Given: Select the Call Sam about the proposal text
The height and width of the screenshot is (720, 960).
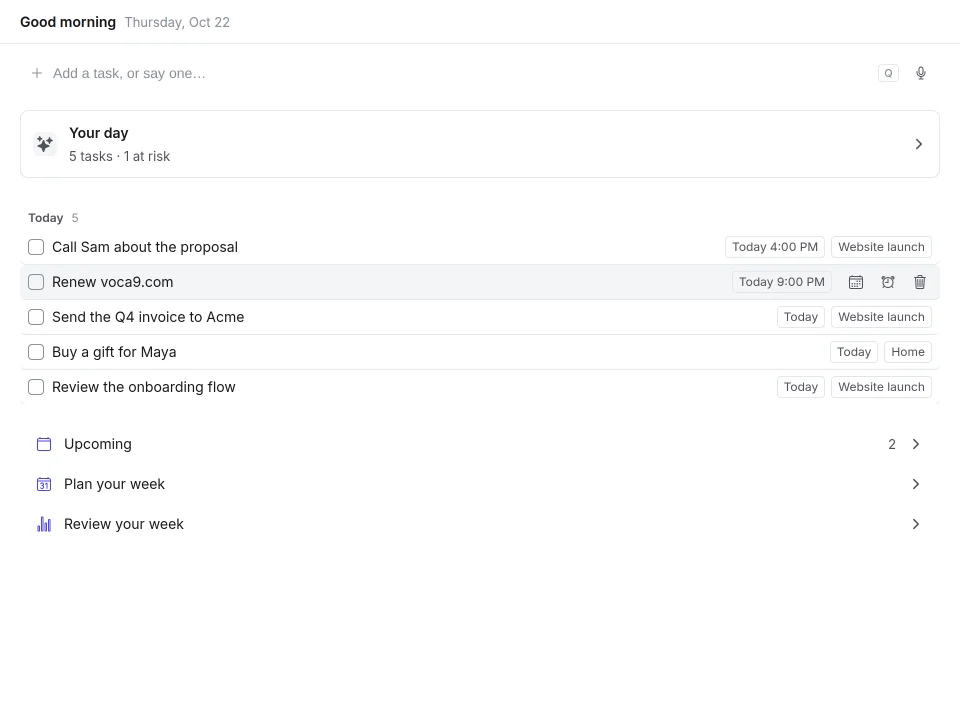Looking at the screenshot, I should (145, 247).
